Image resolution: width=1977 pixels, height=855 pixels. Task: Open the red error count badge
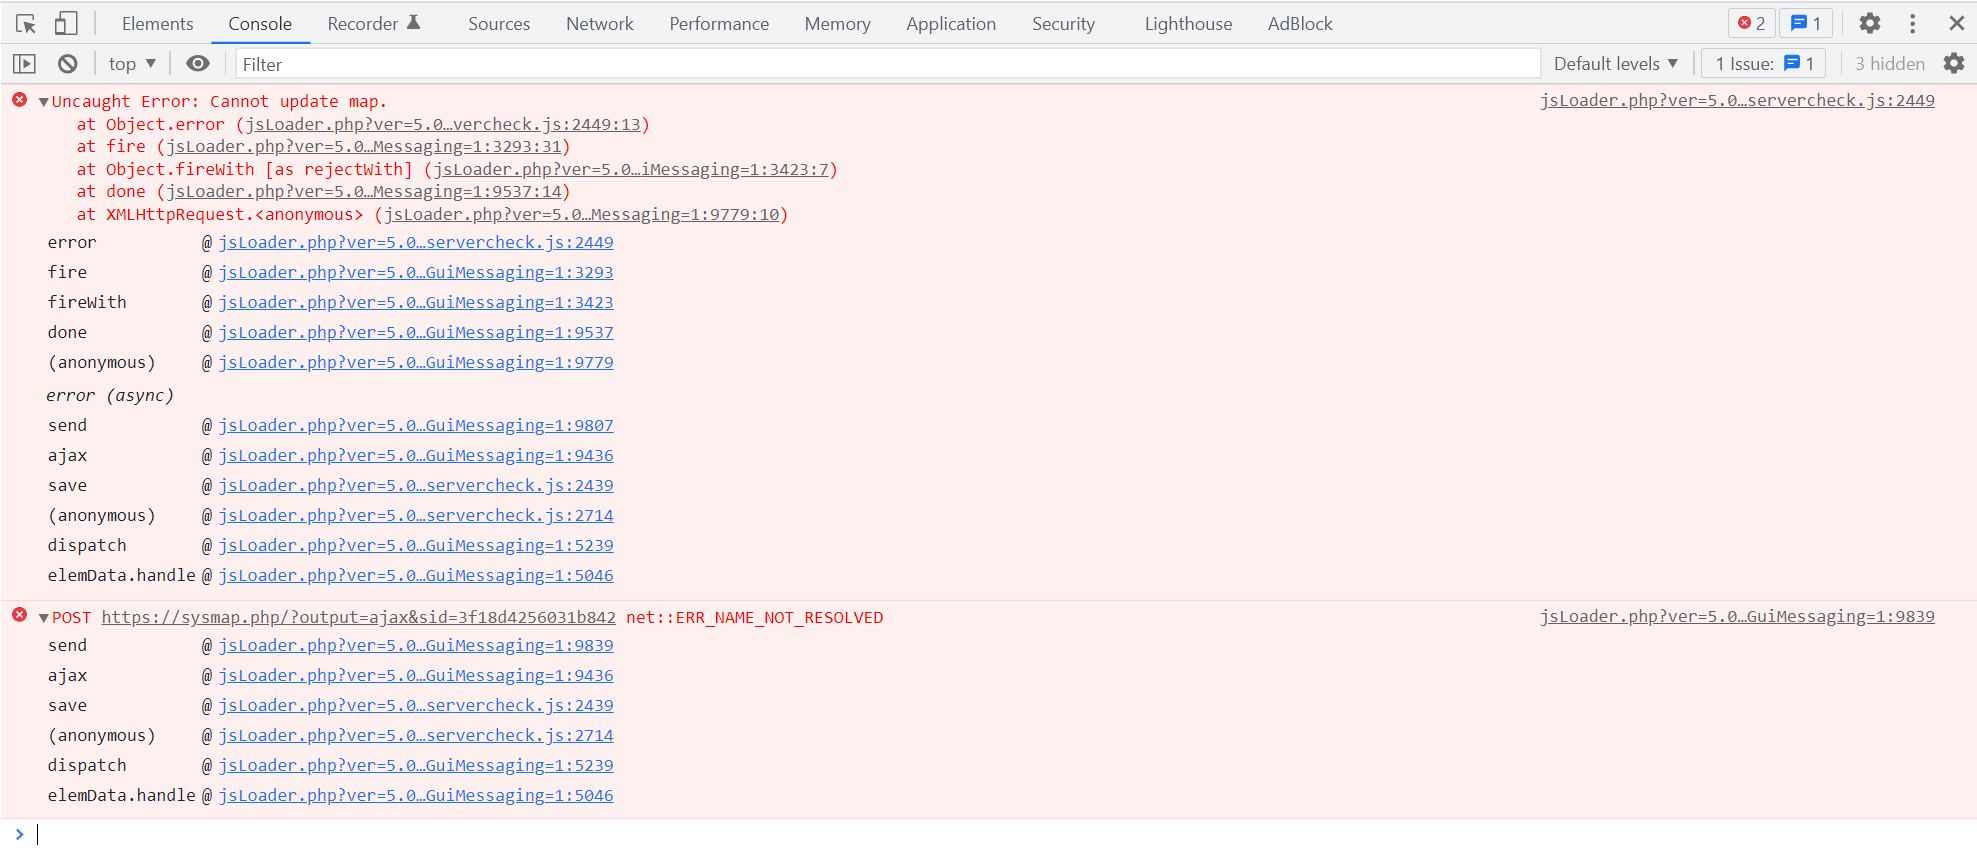click(x=1751, y=23)
